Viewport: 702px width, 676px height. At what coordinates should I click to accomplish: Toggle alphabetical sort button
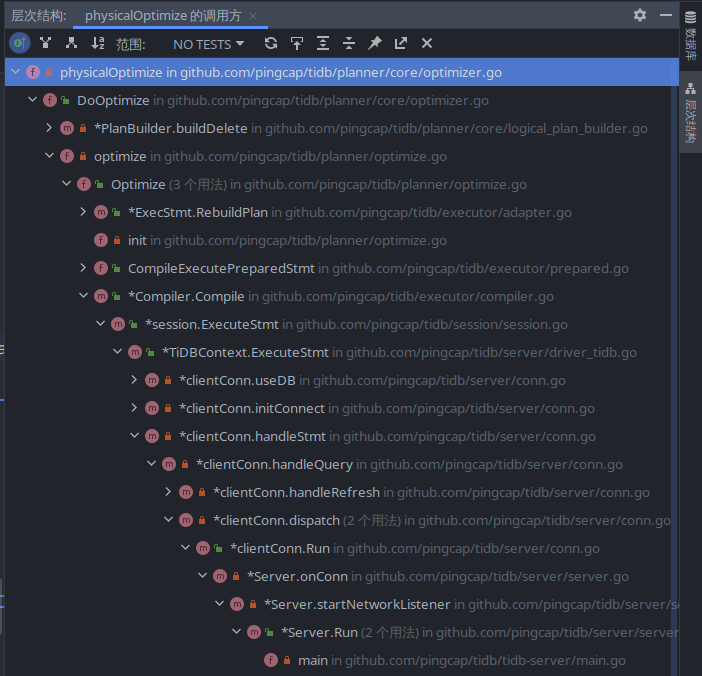pos(98,43)
